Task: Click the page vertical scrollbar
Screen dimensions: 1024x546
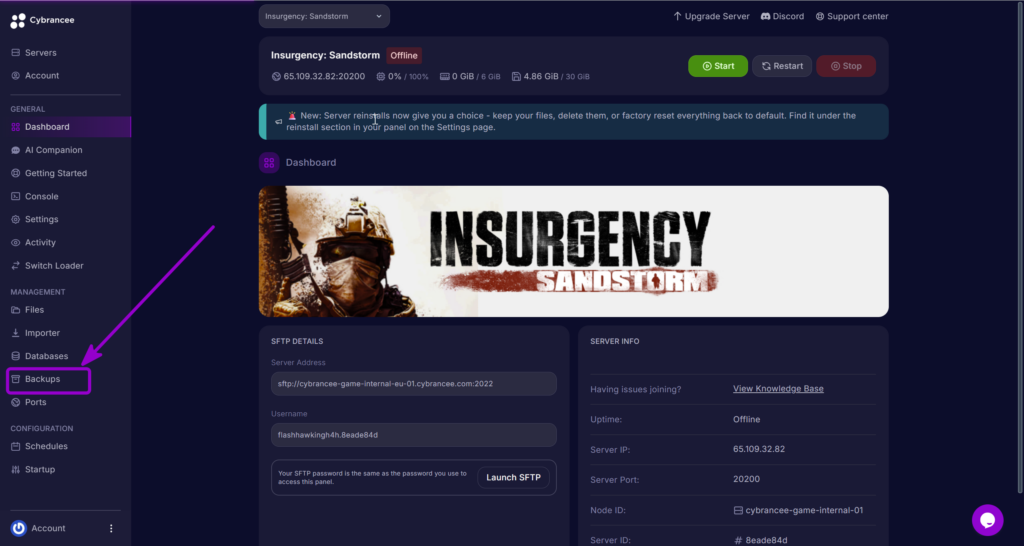Action: 1021,248
